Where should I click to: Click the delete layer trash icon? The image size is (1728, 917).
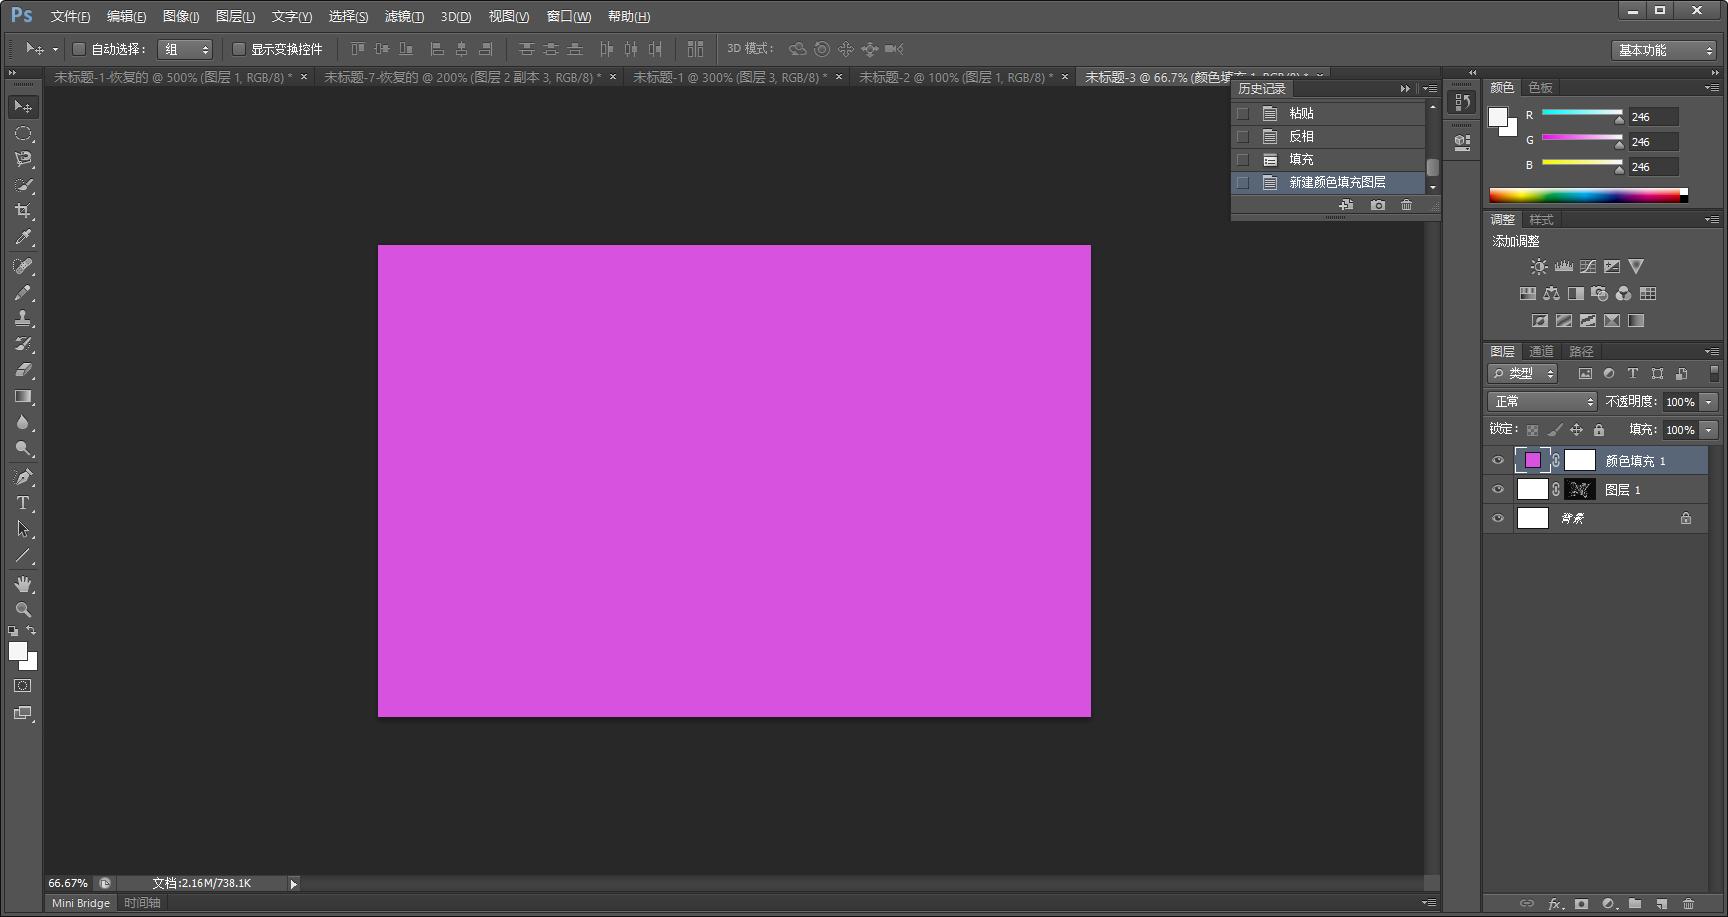[1688, 904]
